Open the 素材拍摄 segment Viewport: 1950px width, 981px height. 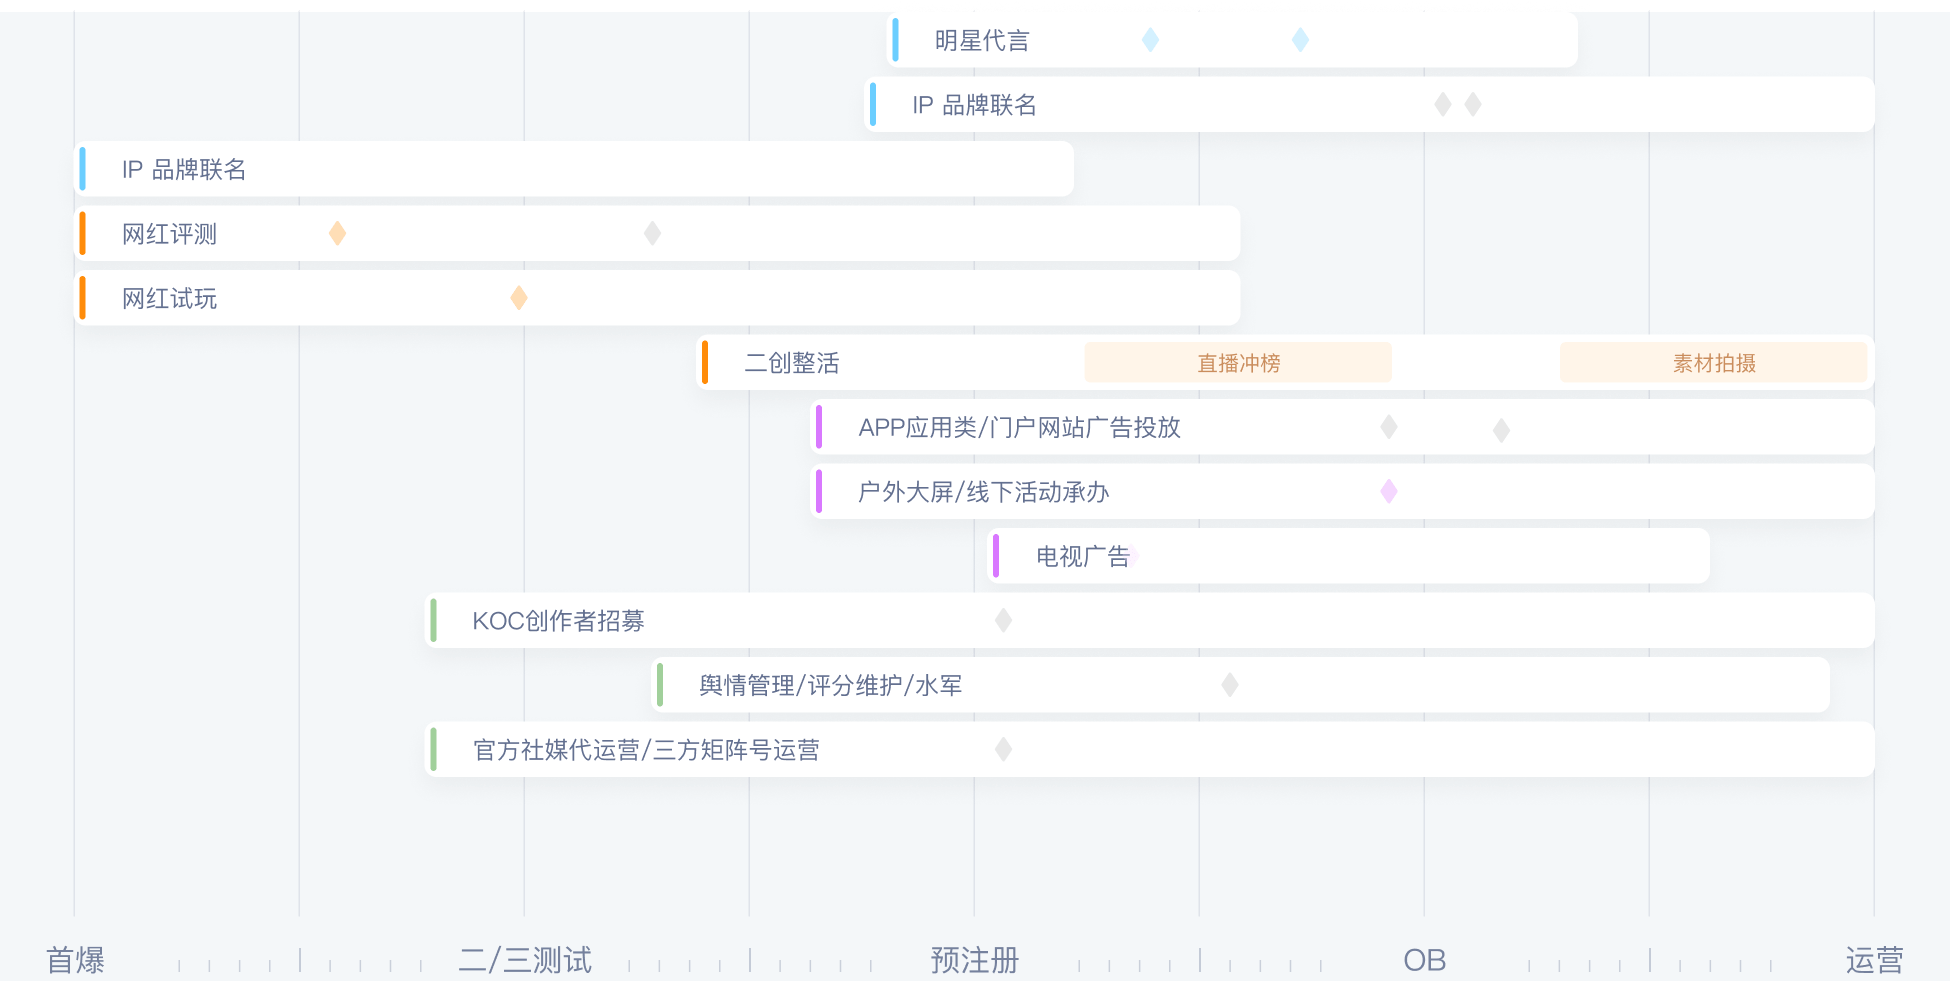[x=1713, y=363]
